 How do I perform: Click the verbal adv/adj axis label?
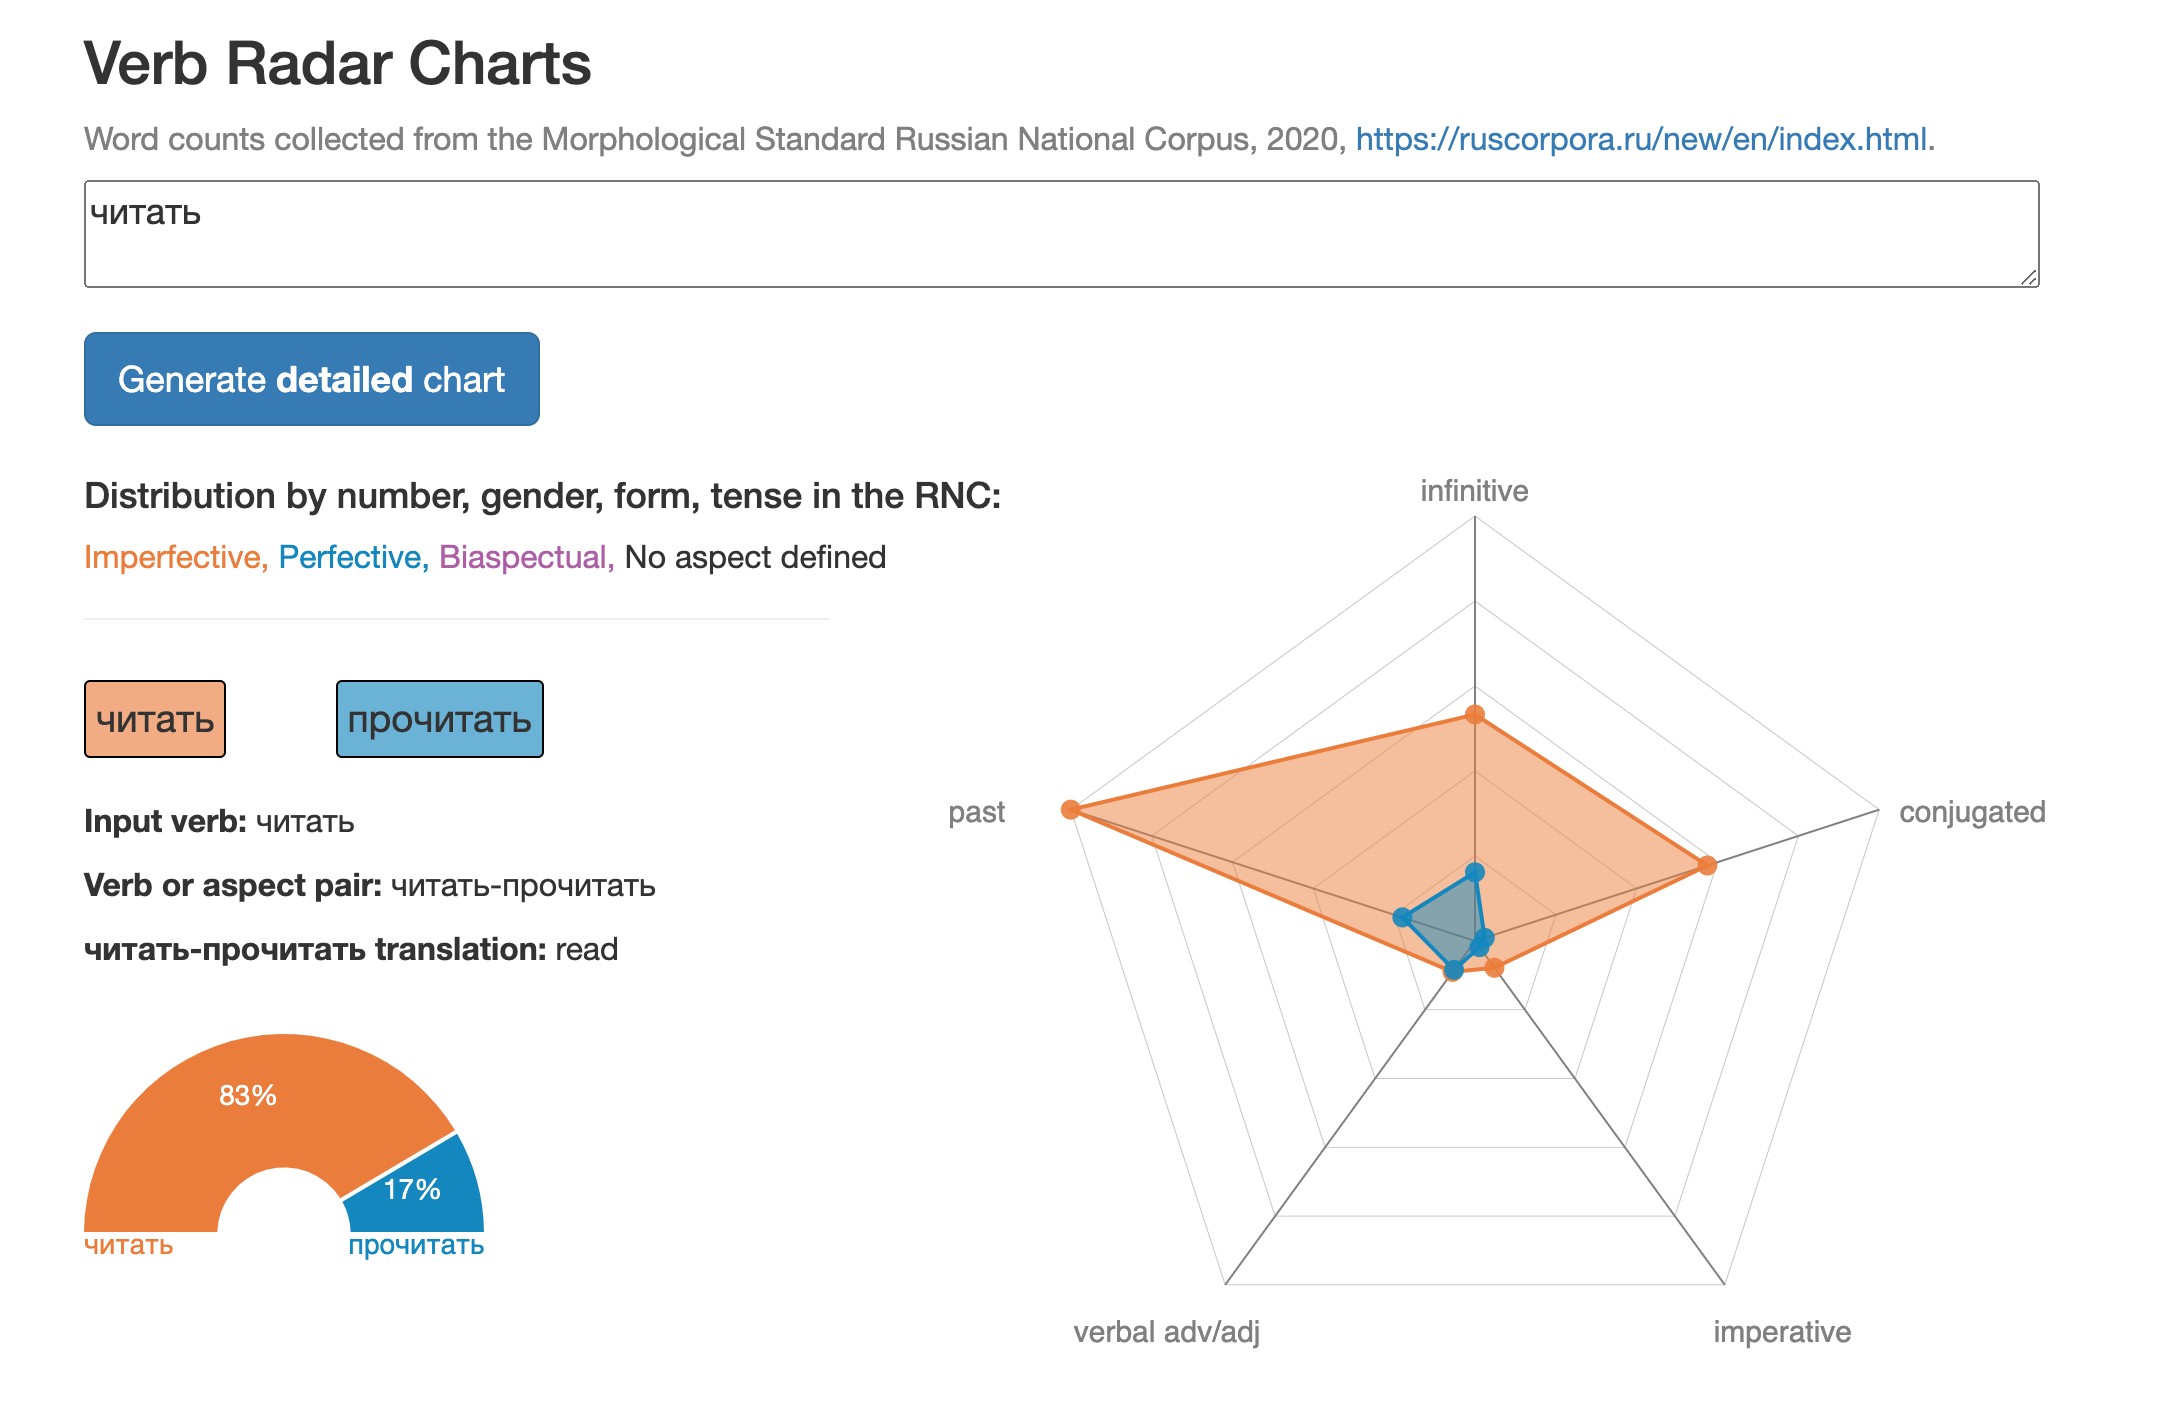click(x=1166, y=1332)
